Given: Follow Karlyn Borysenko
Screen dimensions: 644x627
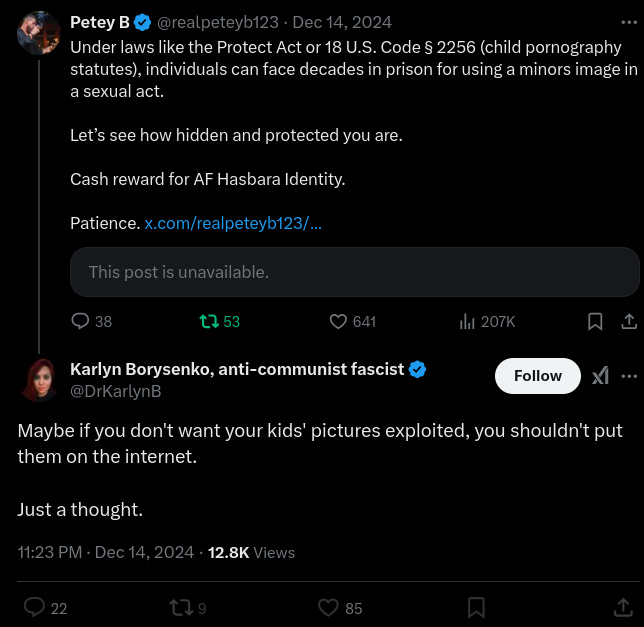Looking at the screenshot, I should click(538, 376).
